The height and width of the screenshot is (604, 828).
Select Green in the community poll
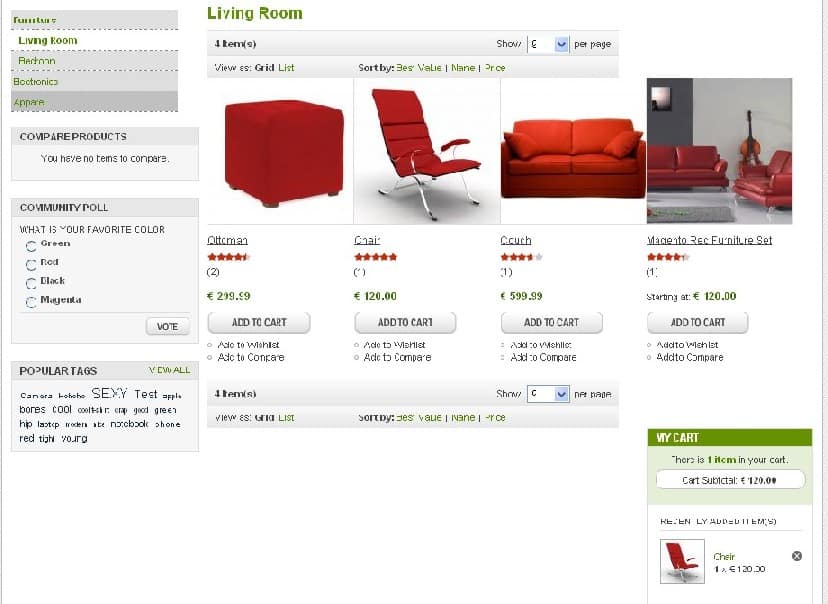click(x=31, y=246)
